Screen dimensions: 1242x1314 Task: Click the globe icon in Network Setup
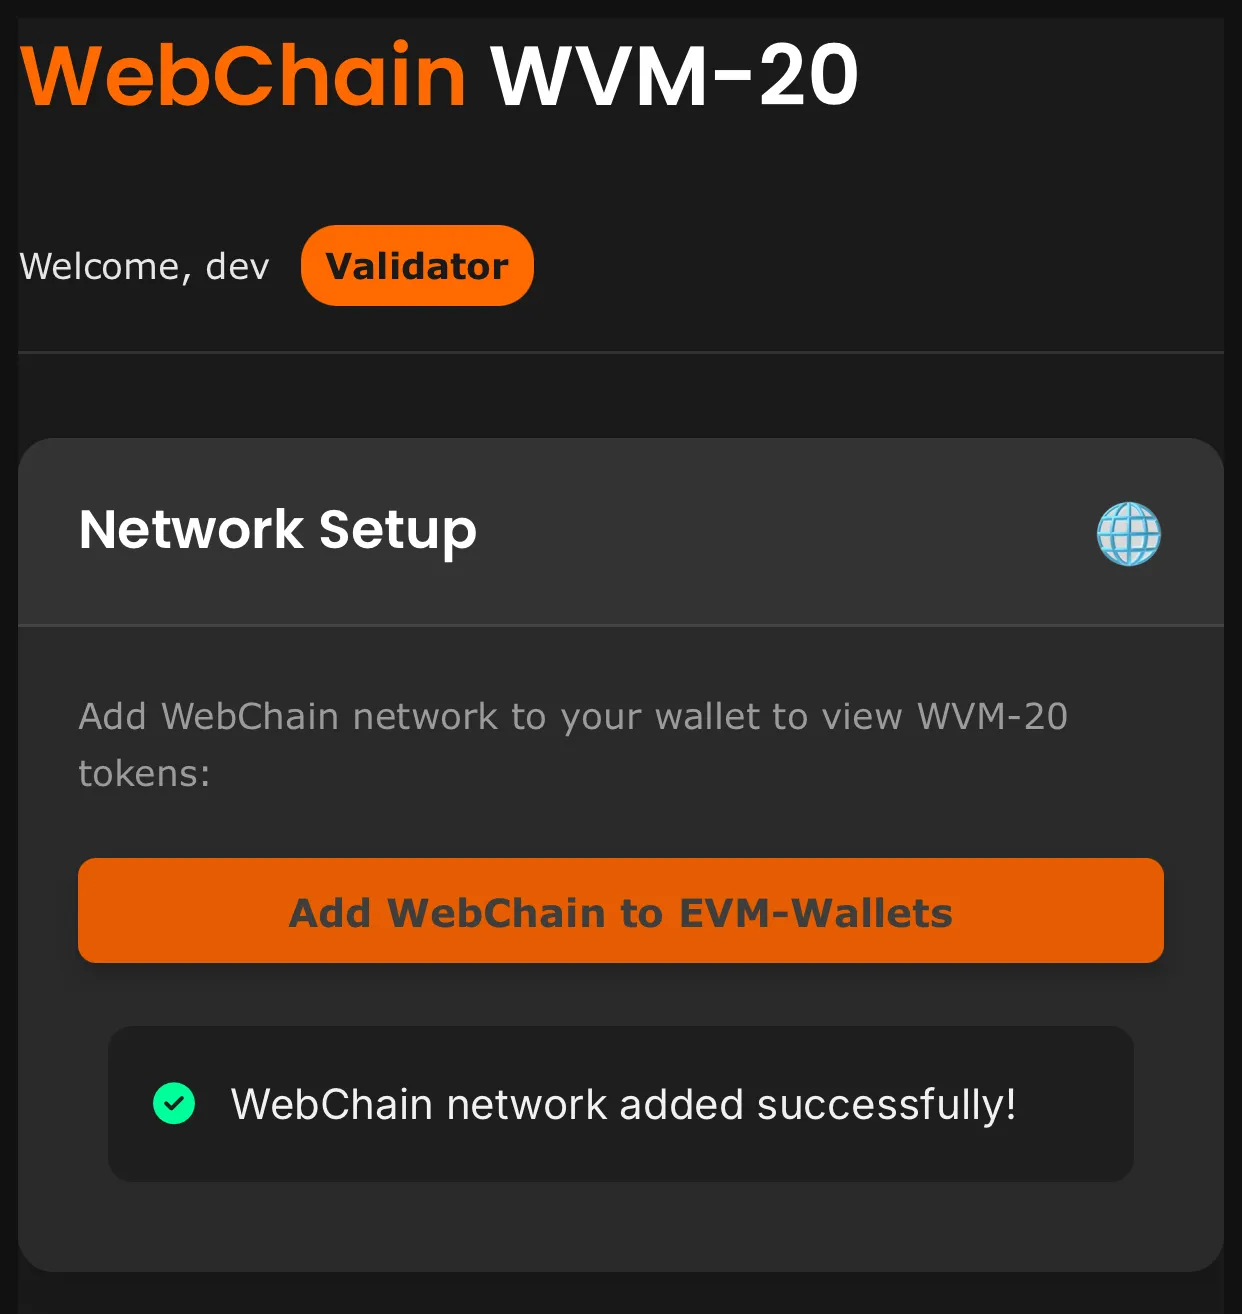(1129, 534)
